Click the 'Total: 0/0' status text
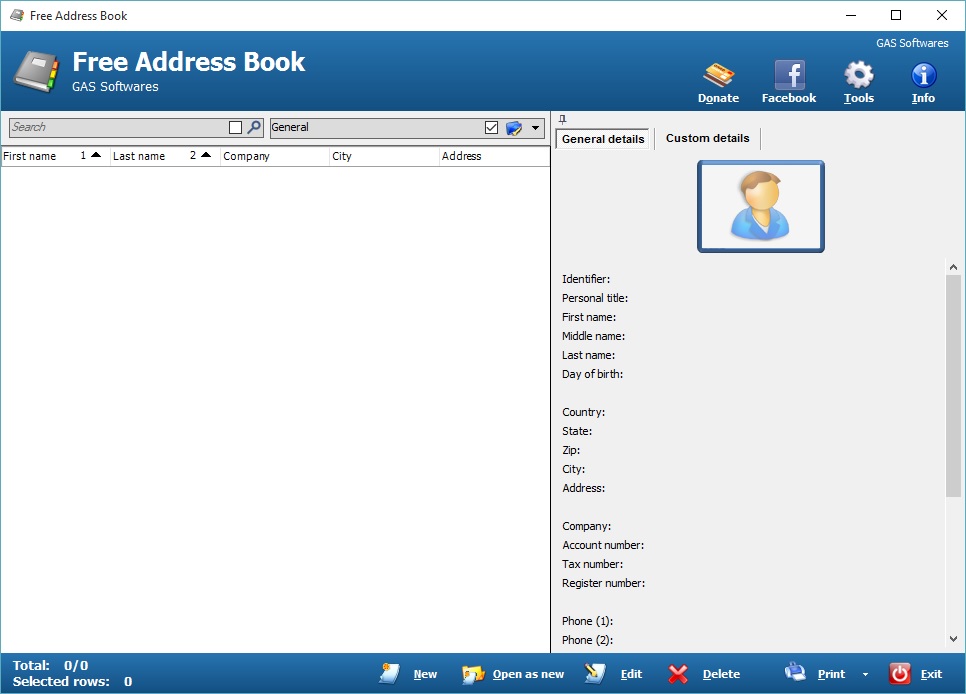This screenshot has height=694, width=966. pos(51,666)
